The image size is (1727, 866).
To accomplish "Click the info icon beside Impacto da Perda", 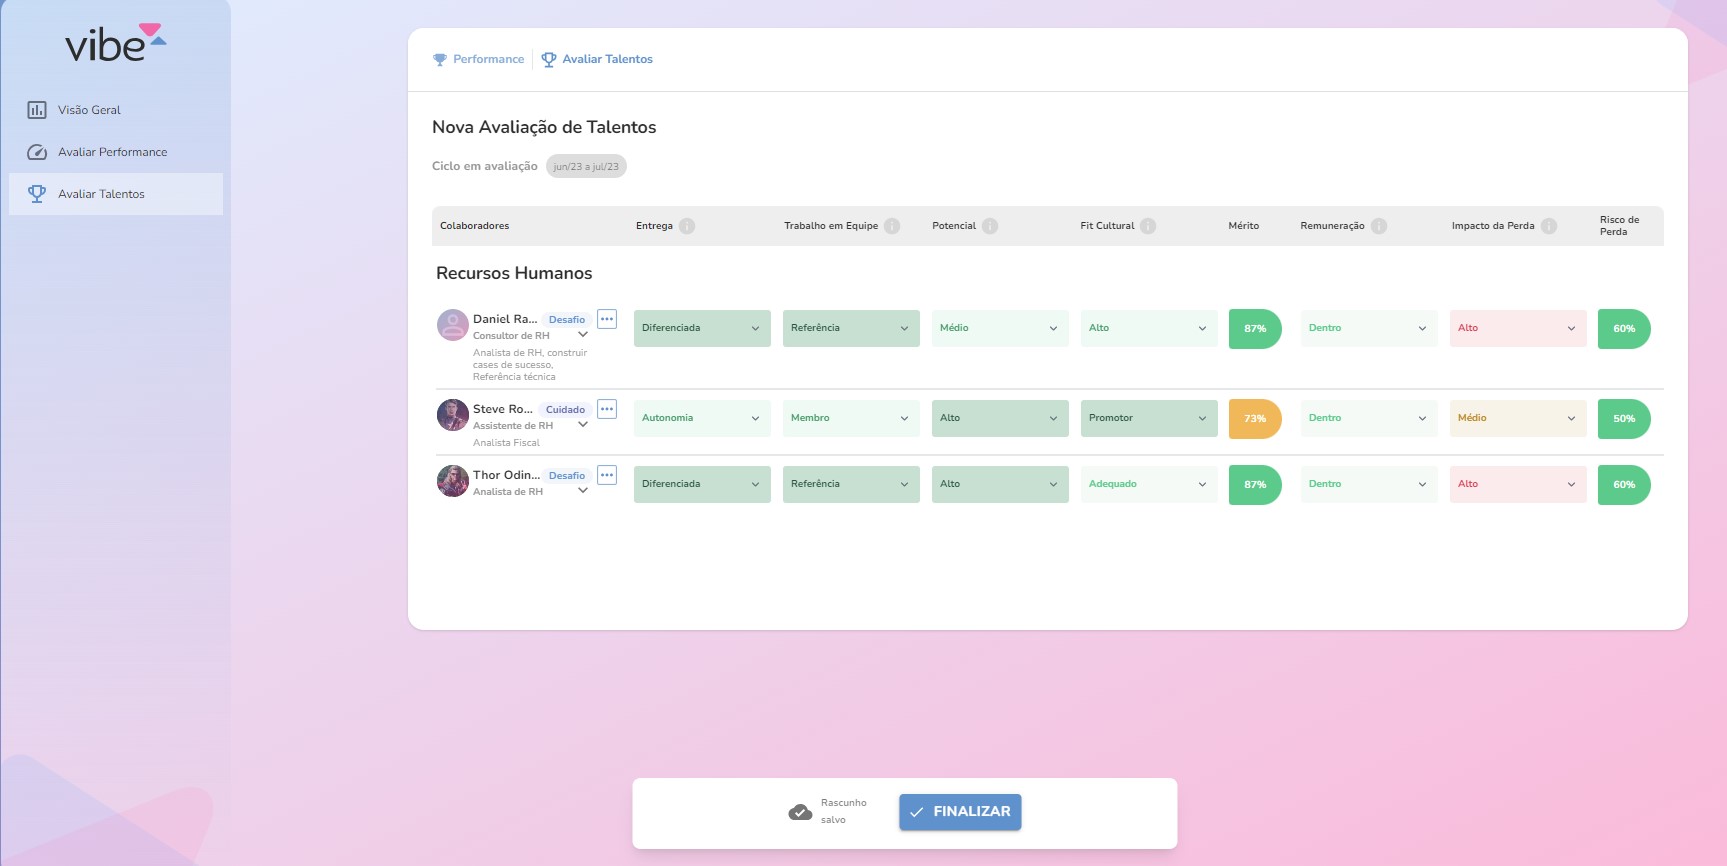I will [x=1549, y=226].
